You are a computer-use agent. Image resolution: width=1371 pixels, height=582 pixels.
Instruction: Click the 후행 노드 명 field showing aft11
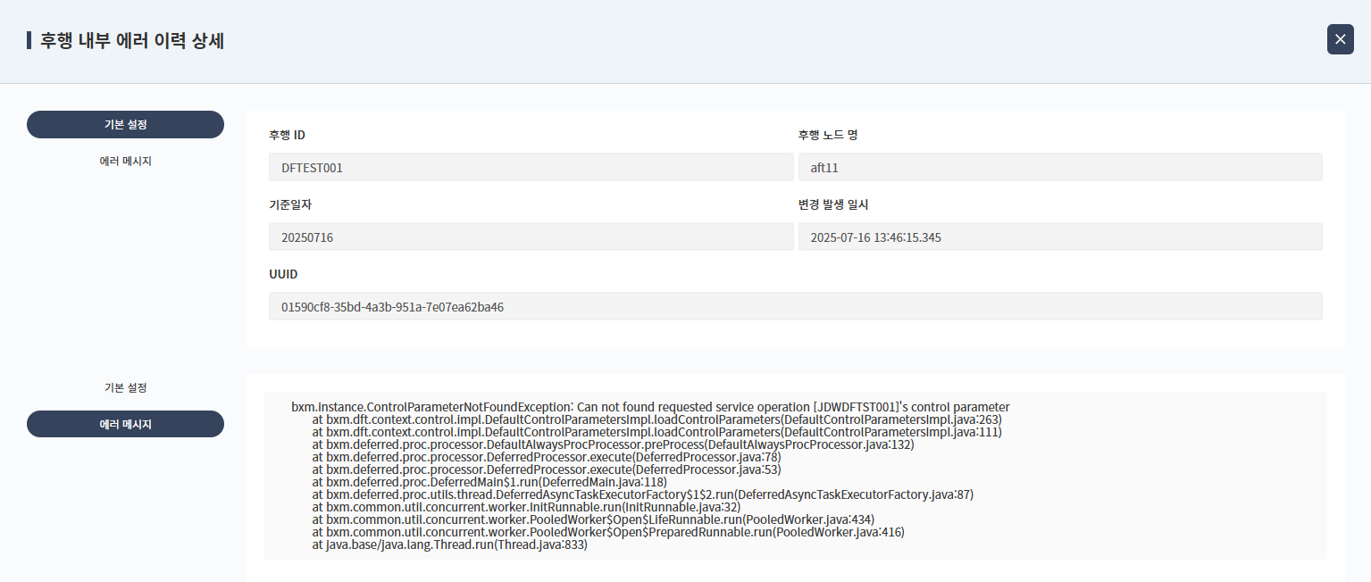pyautogui.click(x=1059, y=167)
